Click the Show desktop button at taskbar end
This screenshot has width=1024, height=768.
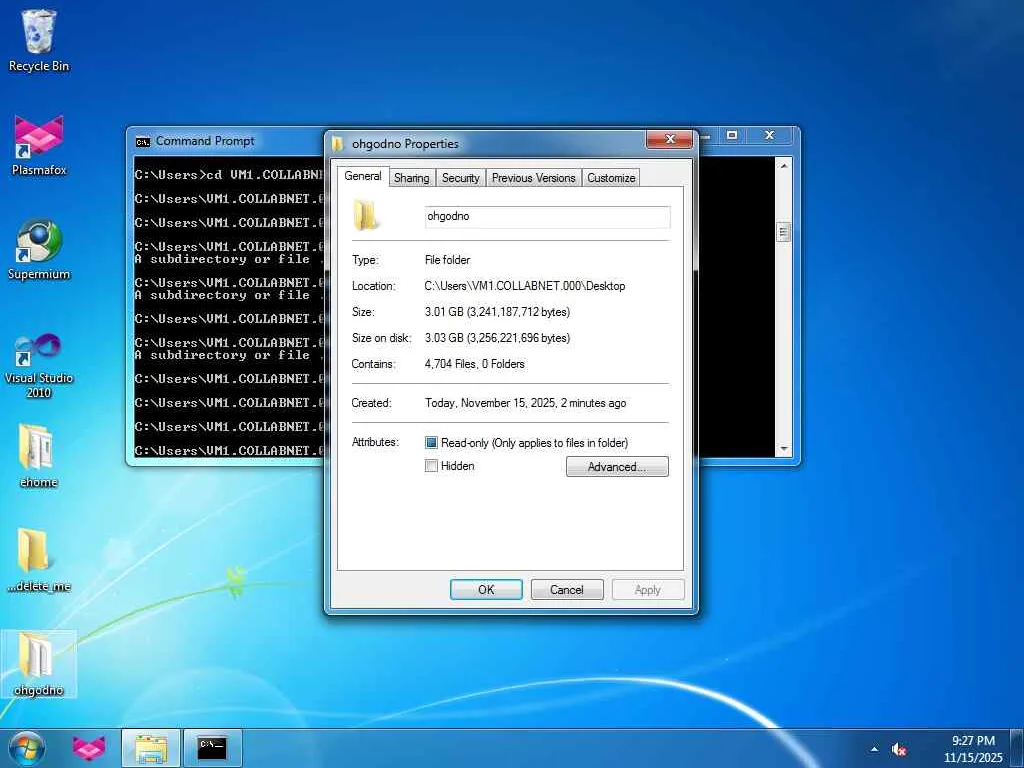click(1017, 748)
